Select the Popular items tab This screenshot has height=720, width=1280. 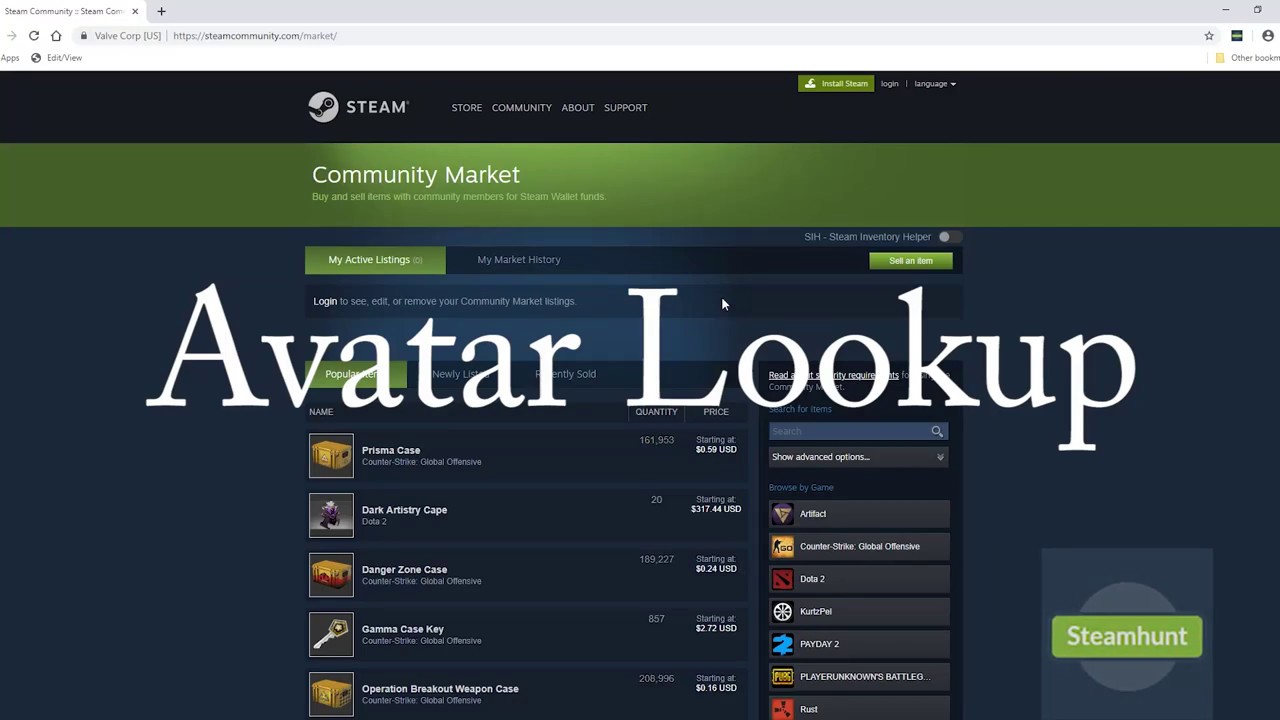(x=356, y=374)
